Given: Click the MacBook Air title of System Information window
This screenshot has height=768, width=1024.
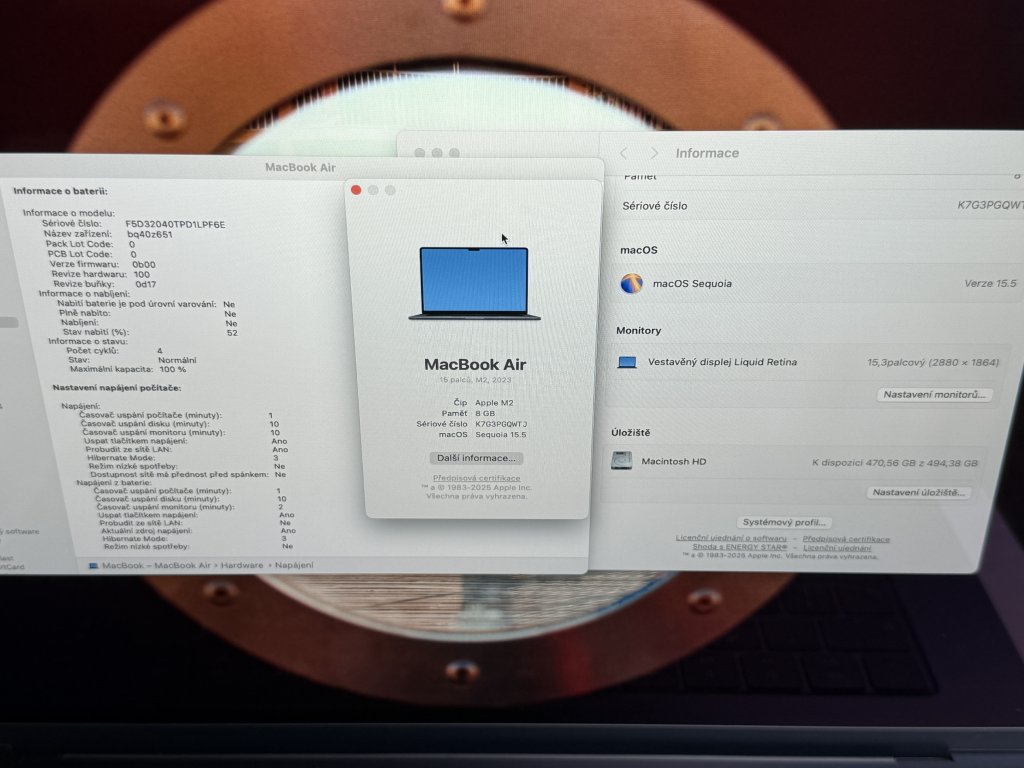Looking at the screenshot, I should click(x=300, y=167).
